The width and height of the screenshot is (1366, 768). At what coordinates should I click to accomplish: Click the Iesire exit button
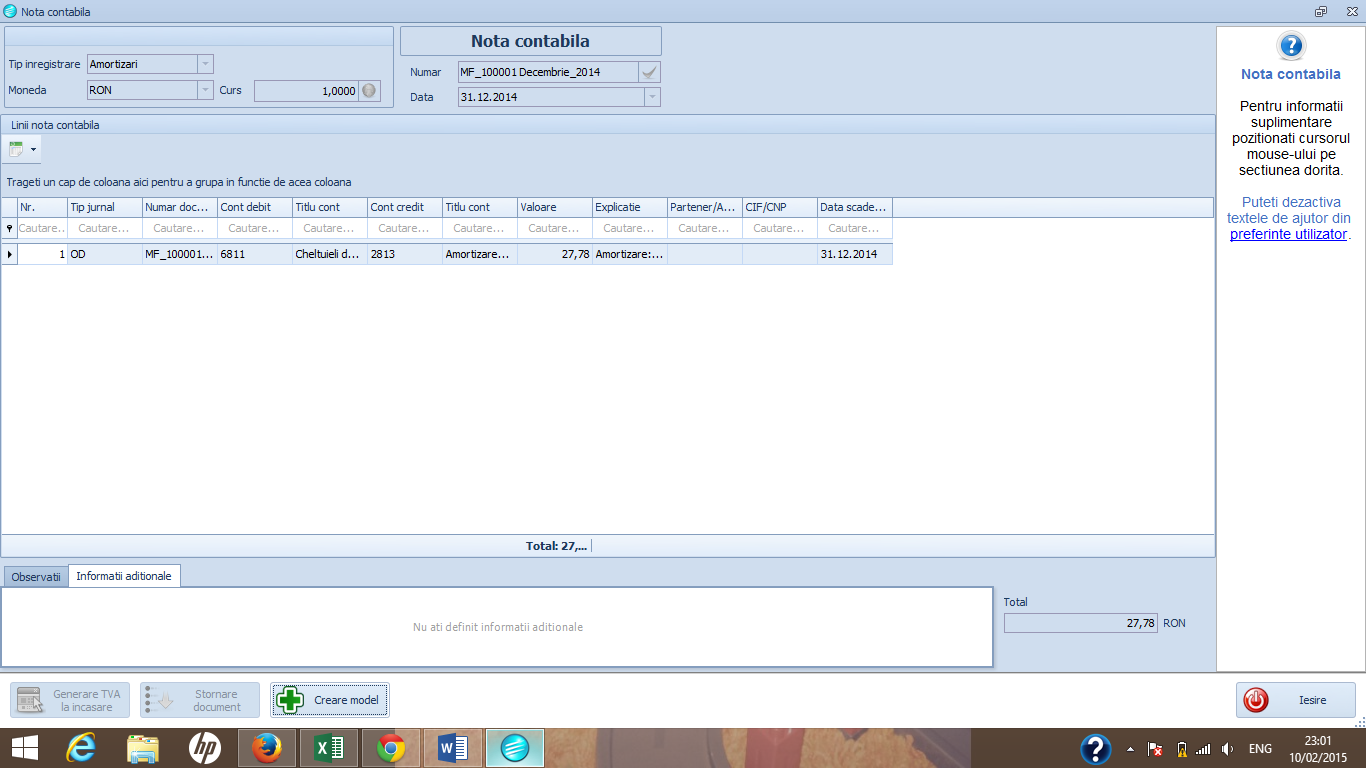click(x=1296, y=700)
